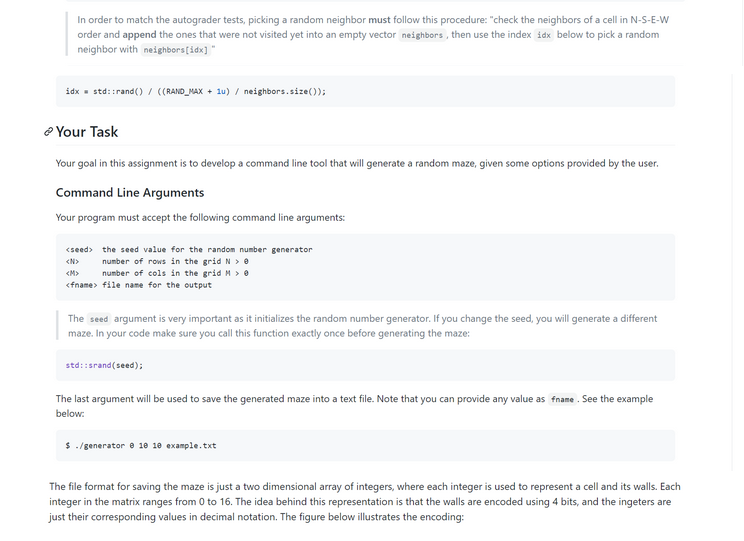Click the idx std::rand code block
Viewport: 744px width, 541px height.
[365, 92]
